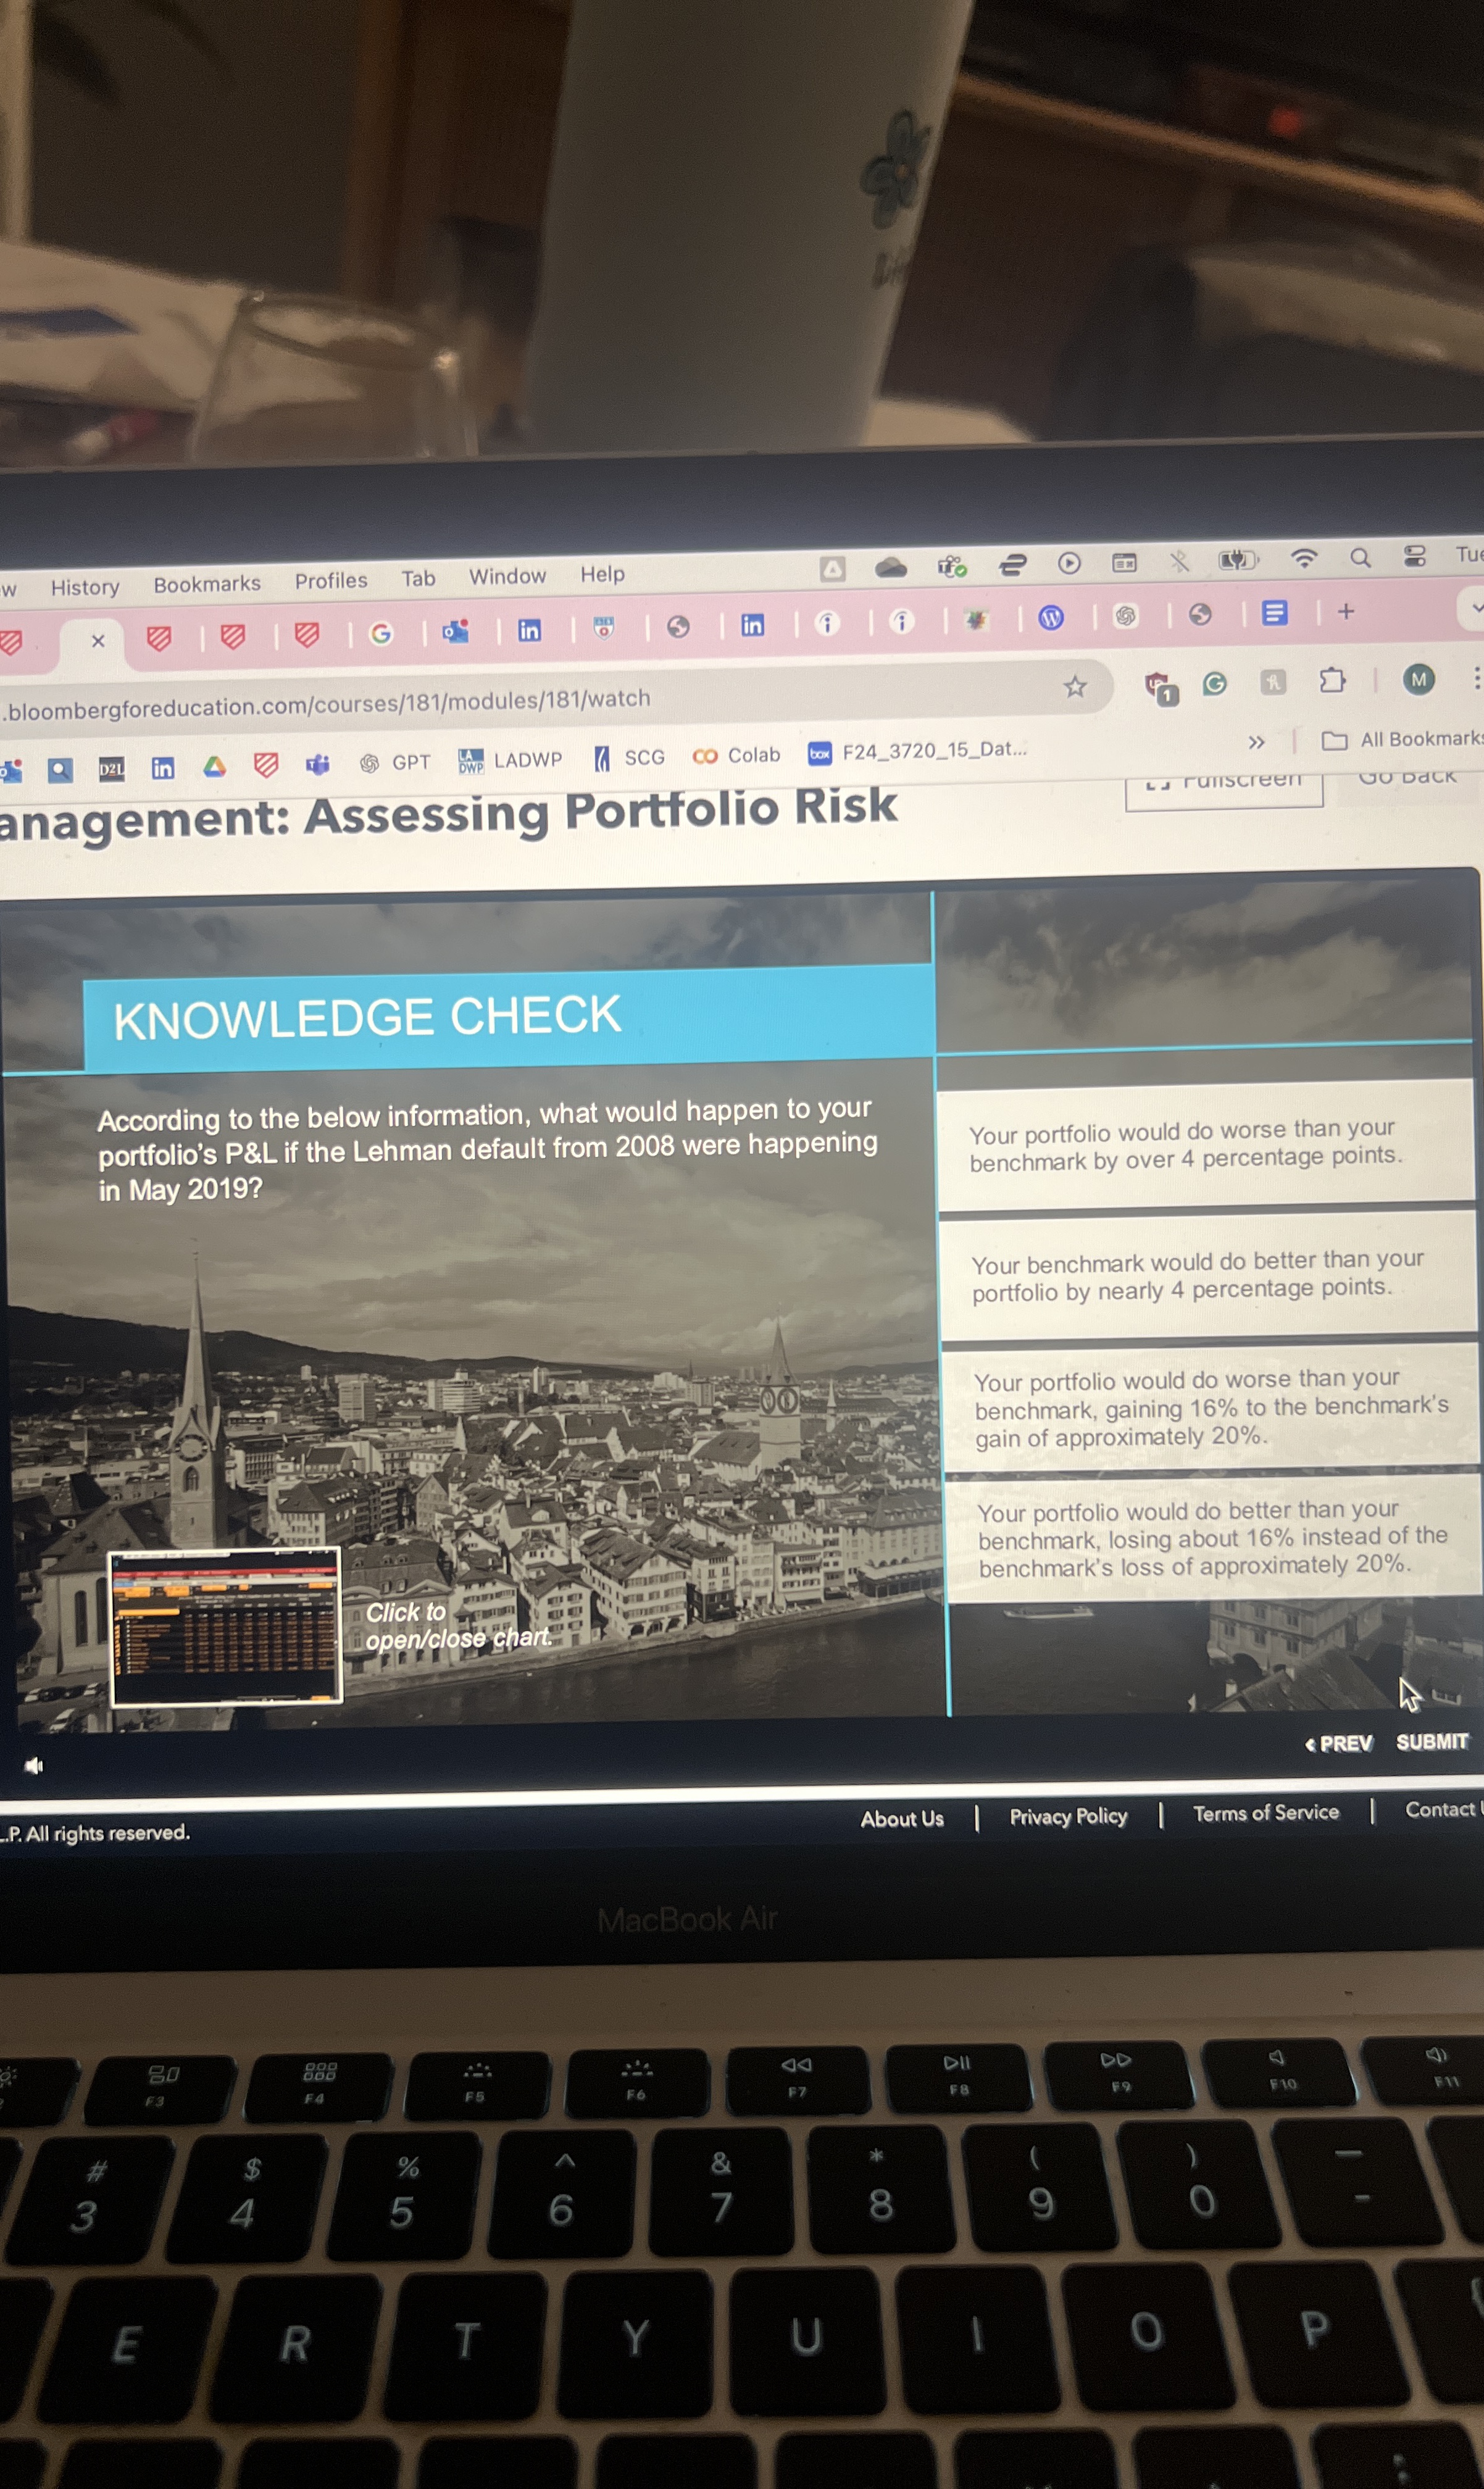Expand the hidden bookmarks chevron
The image size is (1484, 2489).
click(1256, 742)
